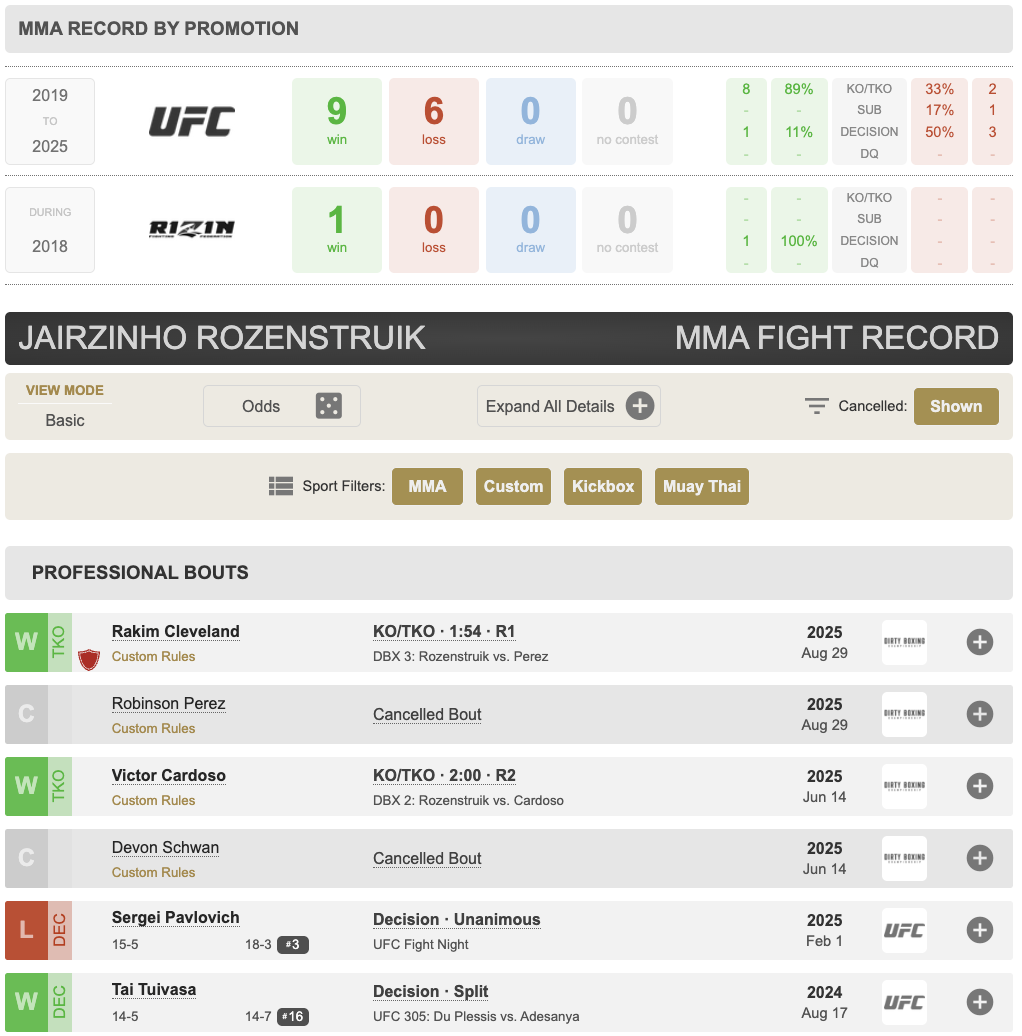Click the green 9 win box for UFC
The height and width of the screenshot is (1036, 1022).
337,121
